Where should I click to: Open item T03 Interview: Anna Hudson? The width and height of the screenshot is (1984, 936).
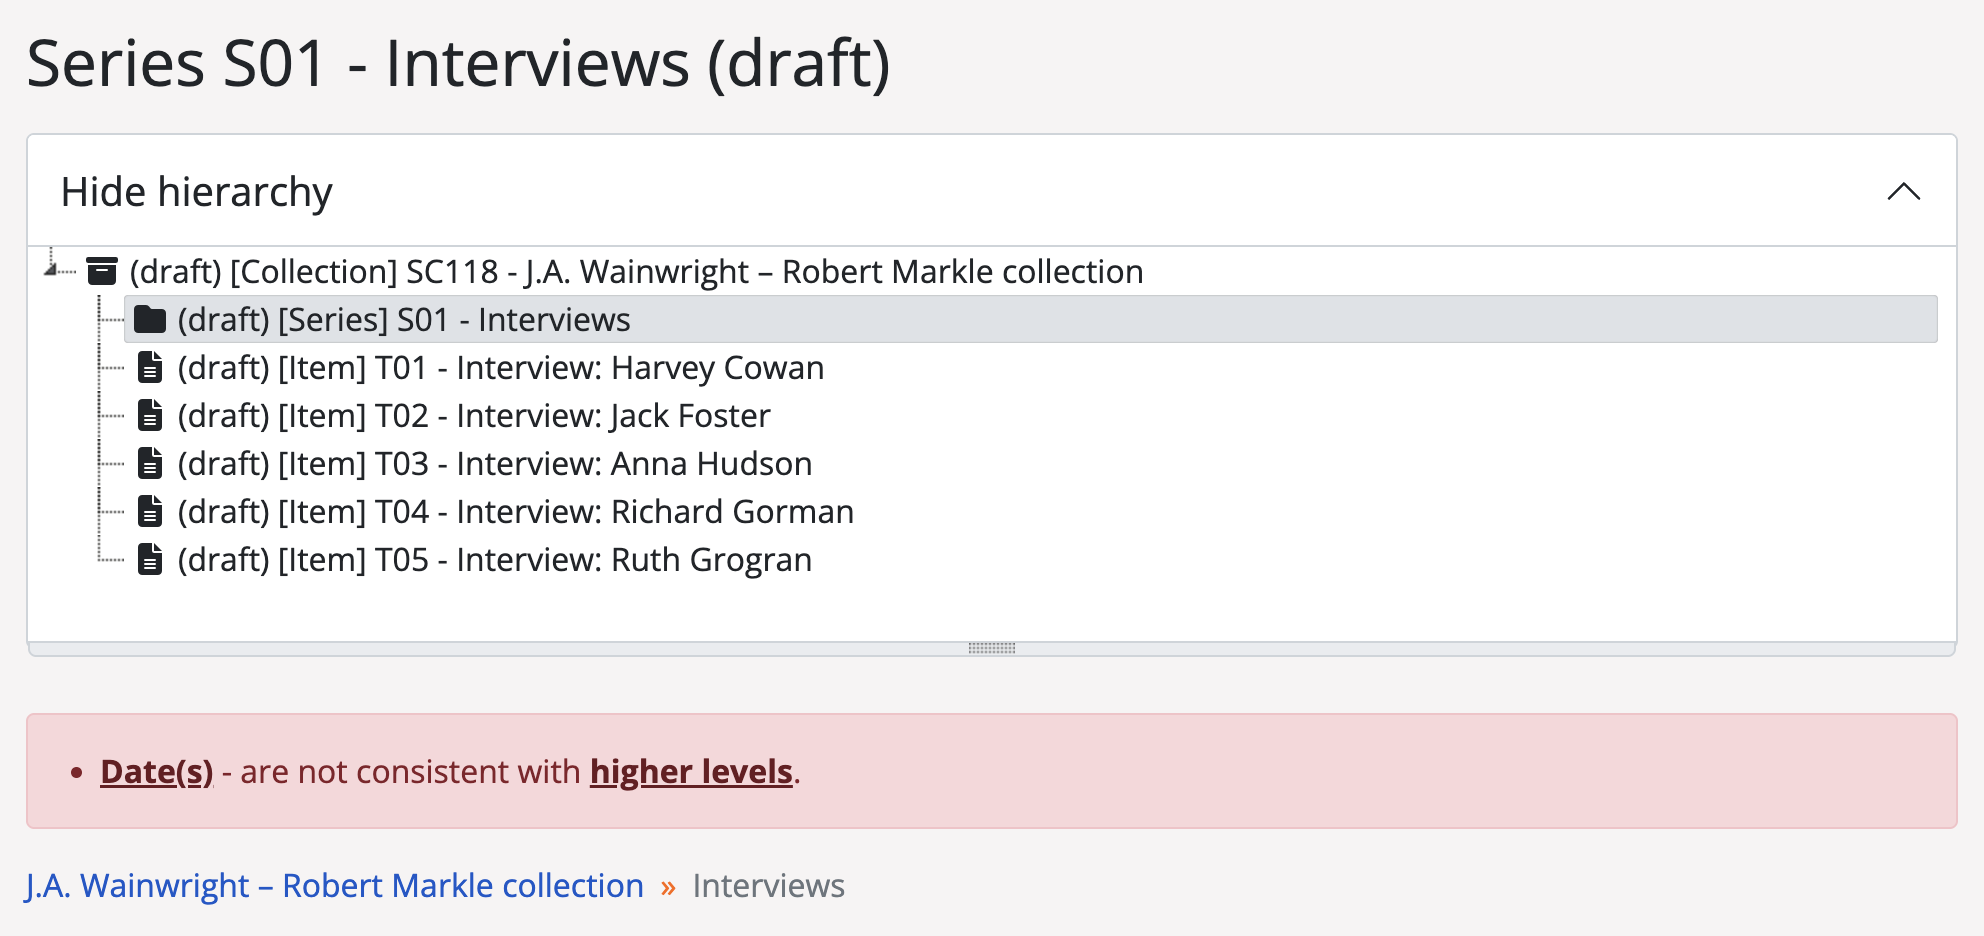(494, 463)
